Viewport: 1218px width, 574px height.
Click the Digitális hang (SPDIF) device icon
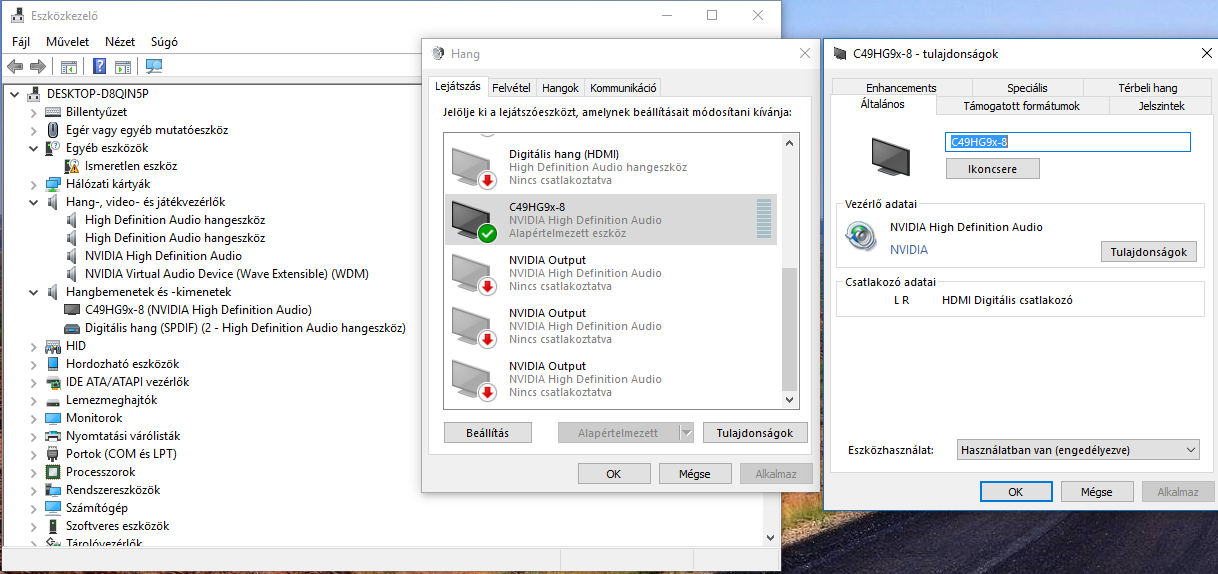tap(73, 328)
